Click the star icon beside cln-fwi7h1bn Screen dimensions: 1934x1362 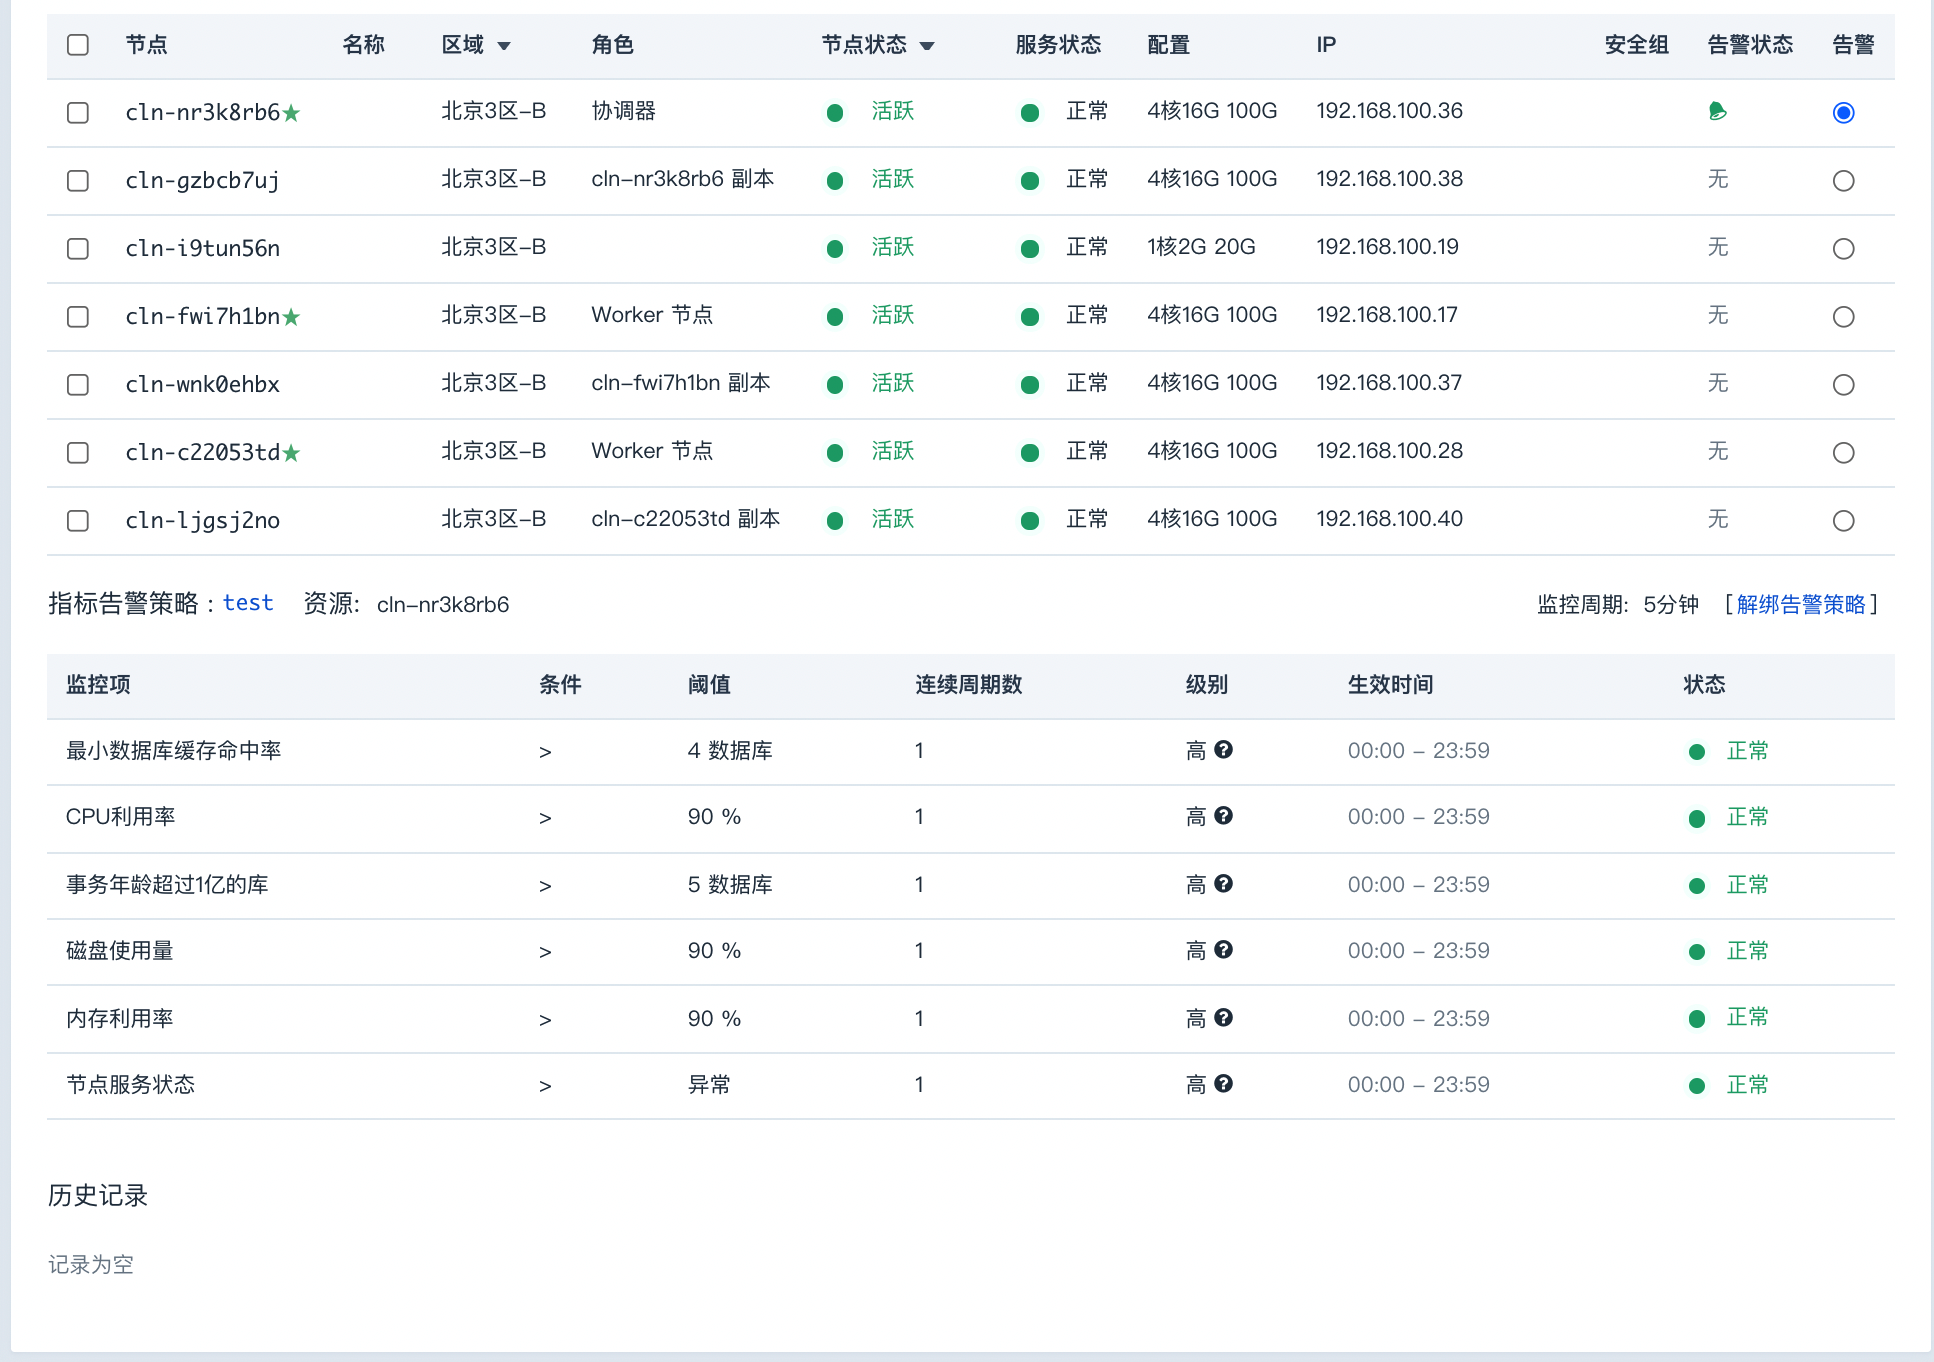tap(291, 317)
